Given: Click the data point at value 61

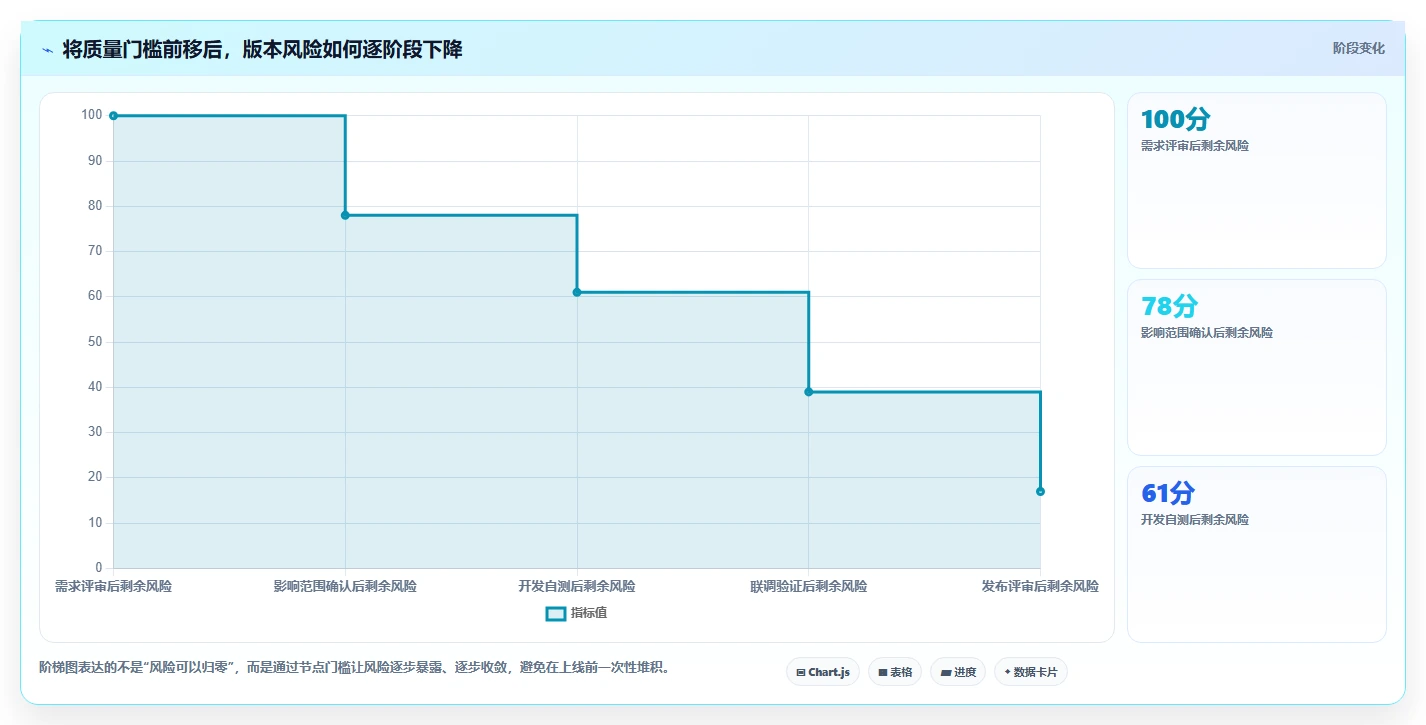Looking at the screenshot, I should click(x=577, y=292).
